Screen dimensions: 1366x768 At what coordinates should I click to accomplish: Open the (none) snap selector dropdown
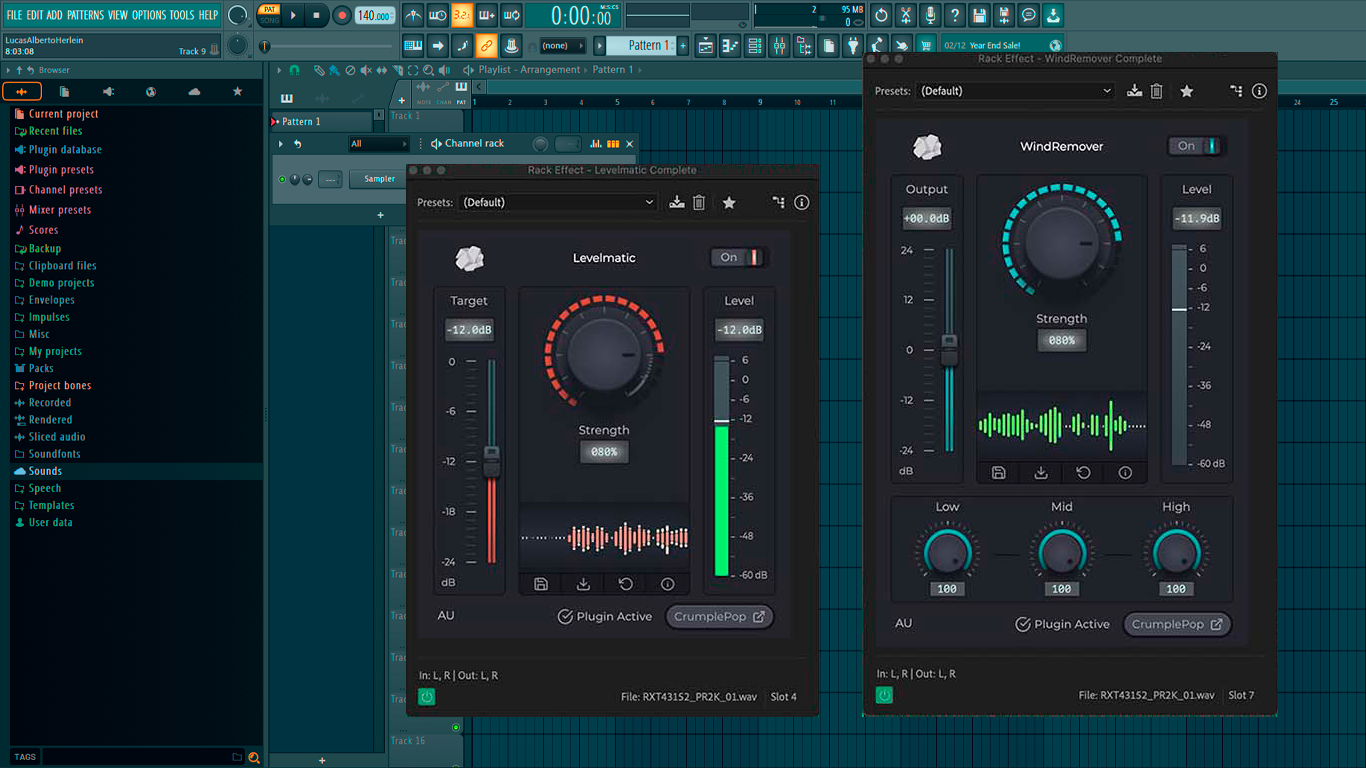point(562,45)
